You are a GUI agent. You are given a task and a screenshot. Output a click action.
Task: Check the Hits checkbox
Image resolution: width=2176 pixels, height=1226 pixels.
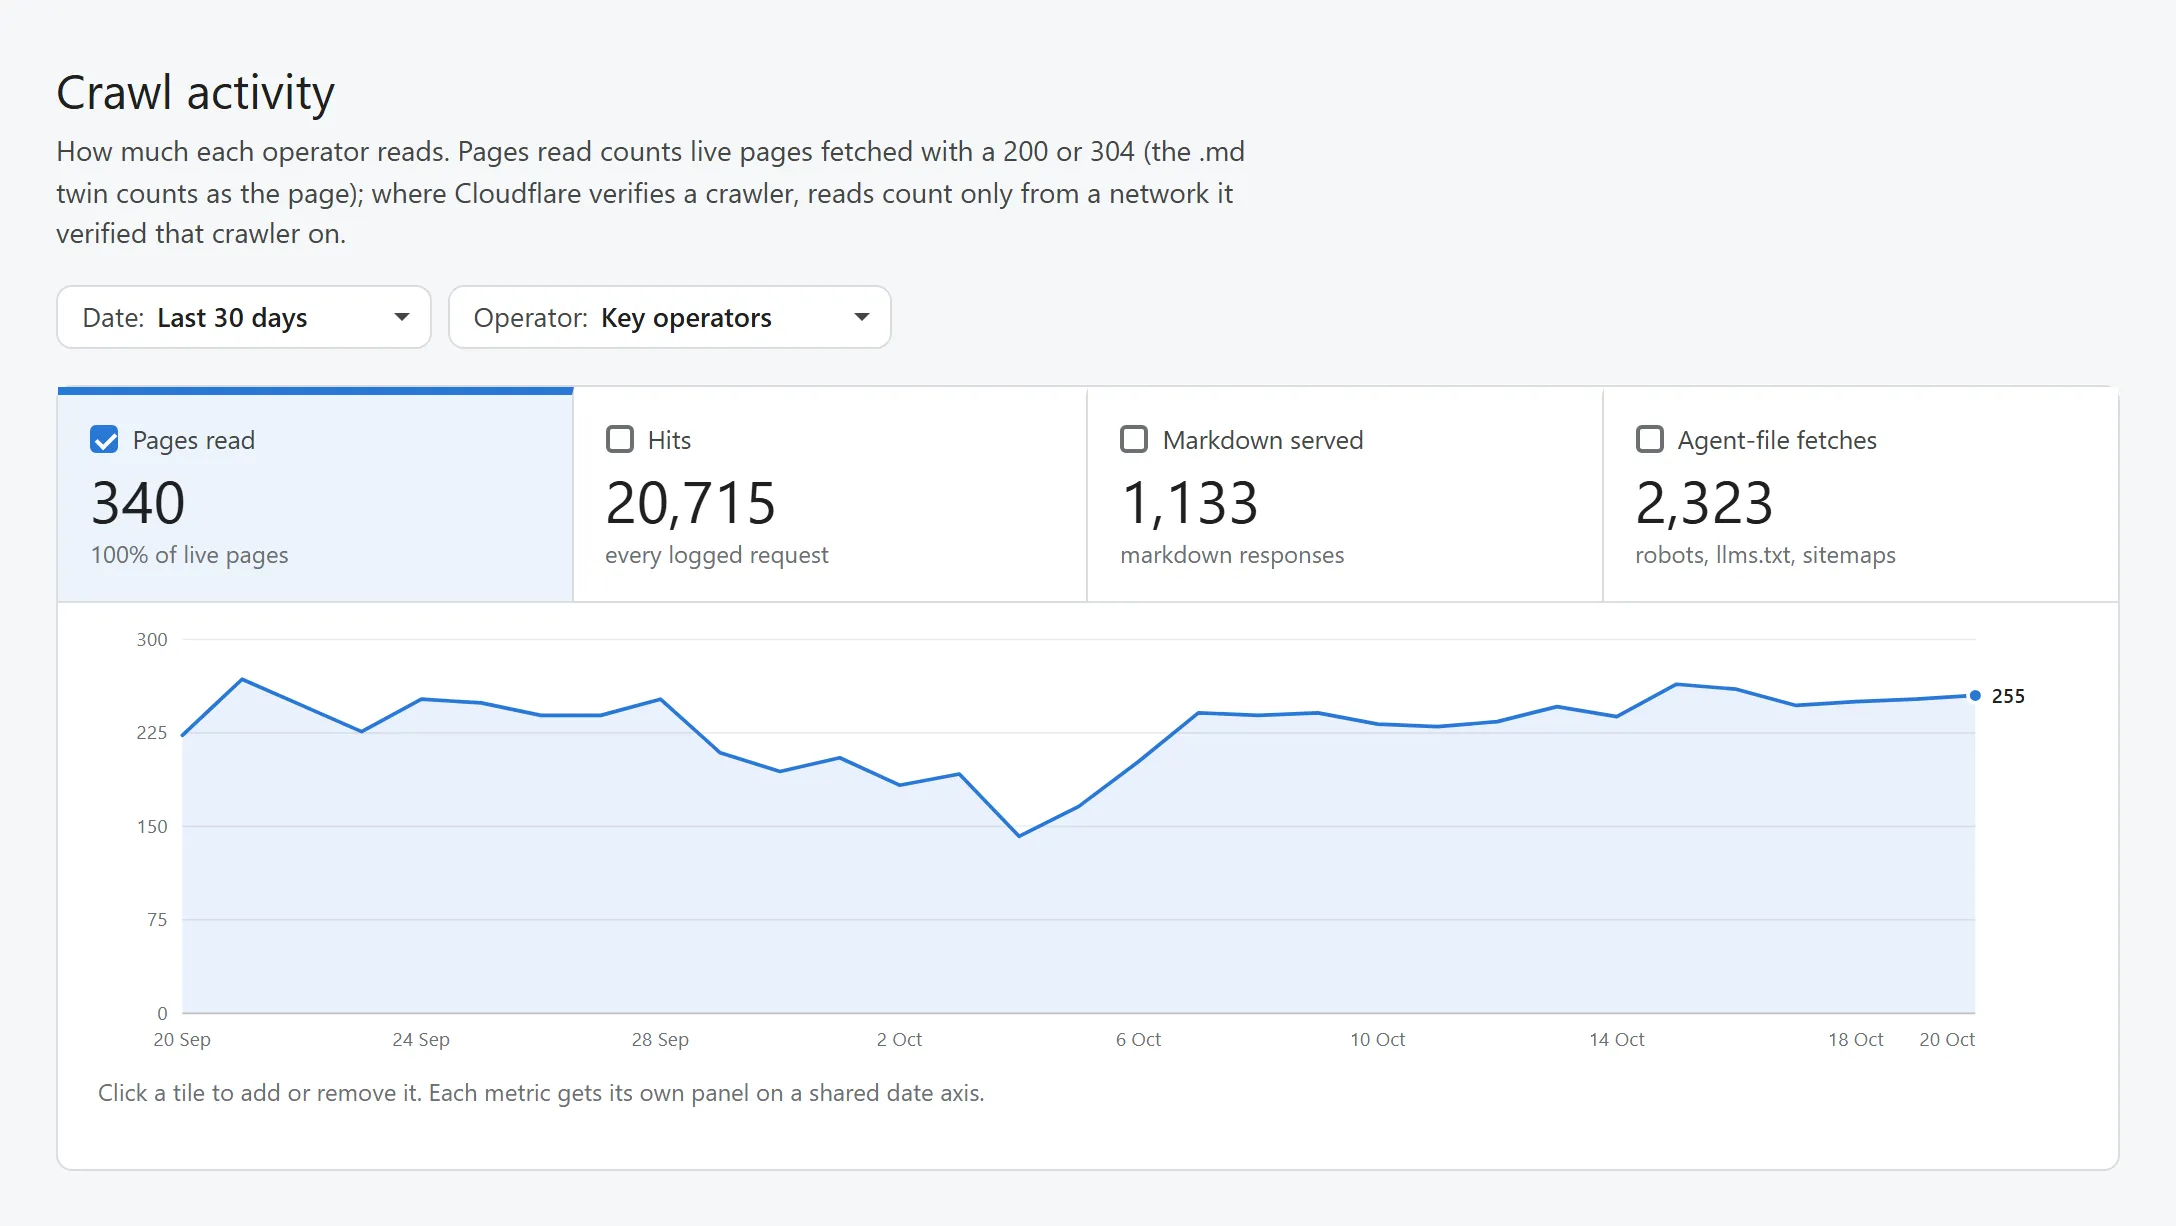[x=620, y=440]
